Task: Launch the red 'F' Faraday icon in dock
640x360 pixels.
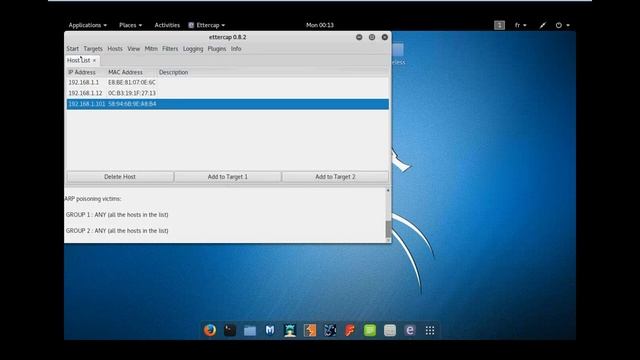Action: [x=350, y=330]
